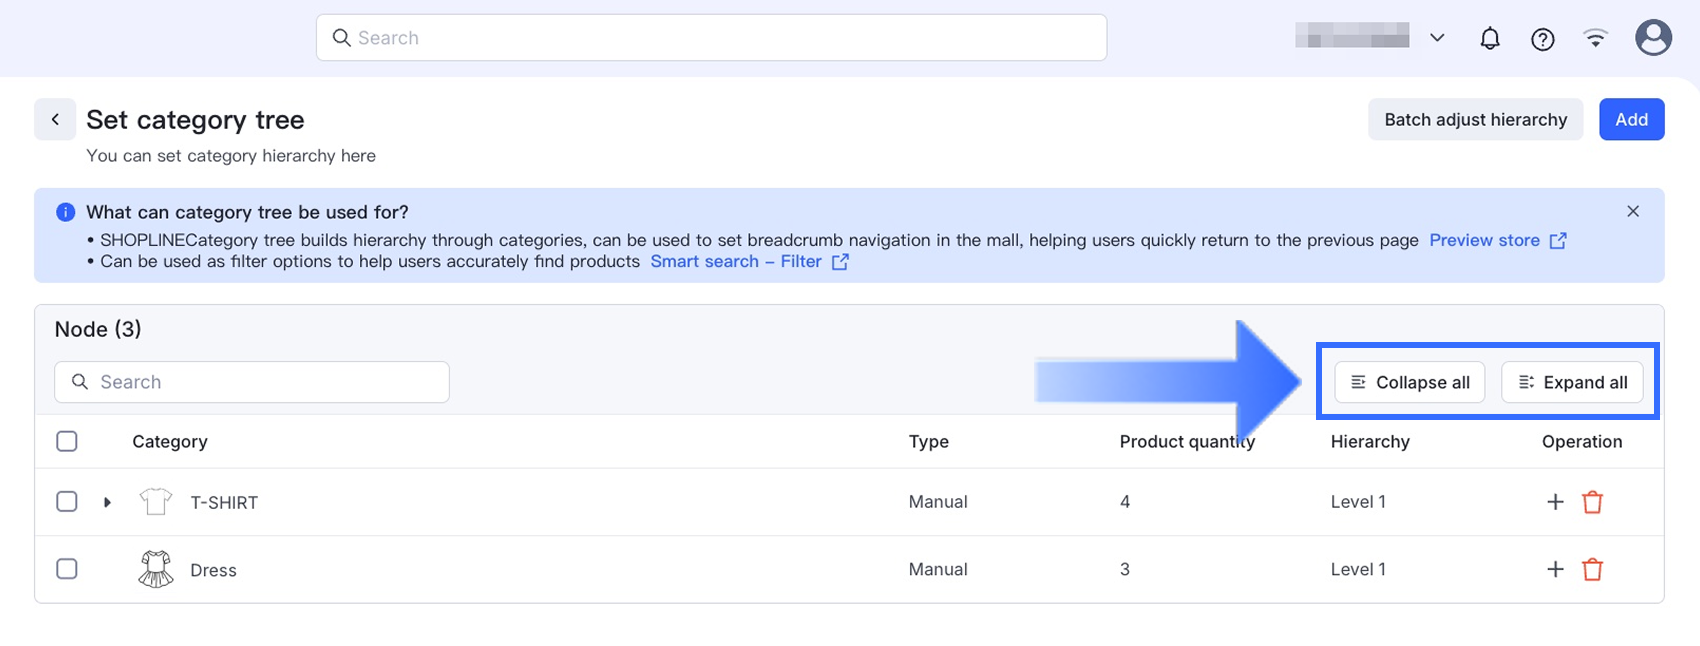1700x646 pixels.
Task: Delete the Dress category with trash icon
Action: click(x=1593, y=569)
